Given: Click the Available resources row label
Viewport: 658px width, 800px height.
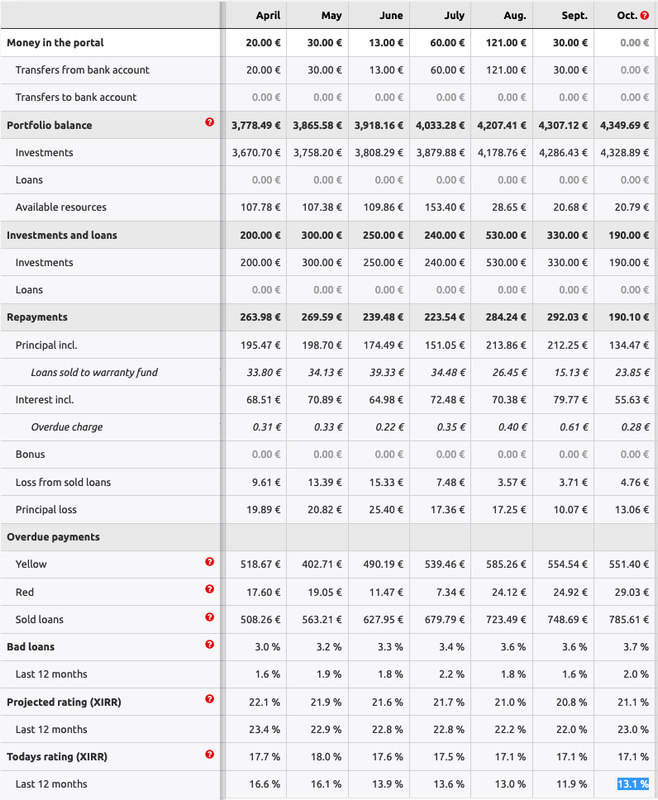Looking at the screenshot, I should point(61,207).
